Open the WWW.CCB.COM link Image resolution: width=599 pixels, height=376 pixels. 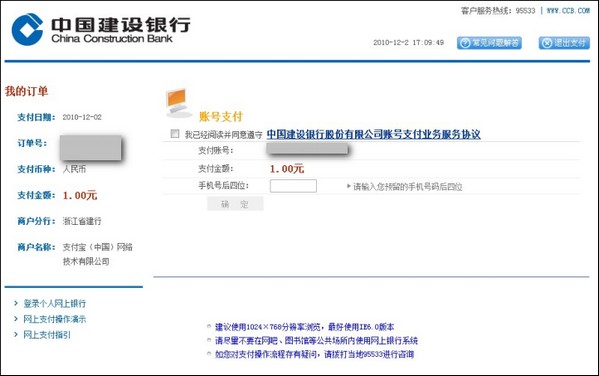pyautogui.click(x=568, y=11)
